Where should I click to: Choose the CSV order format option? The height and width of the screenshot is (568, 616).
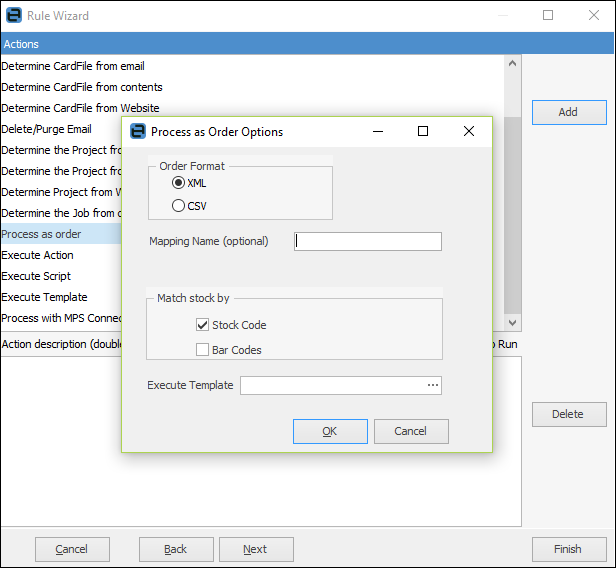[x=179, y=206]
